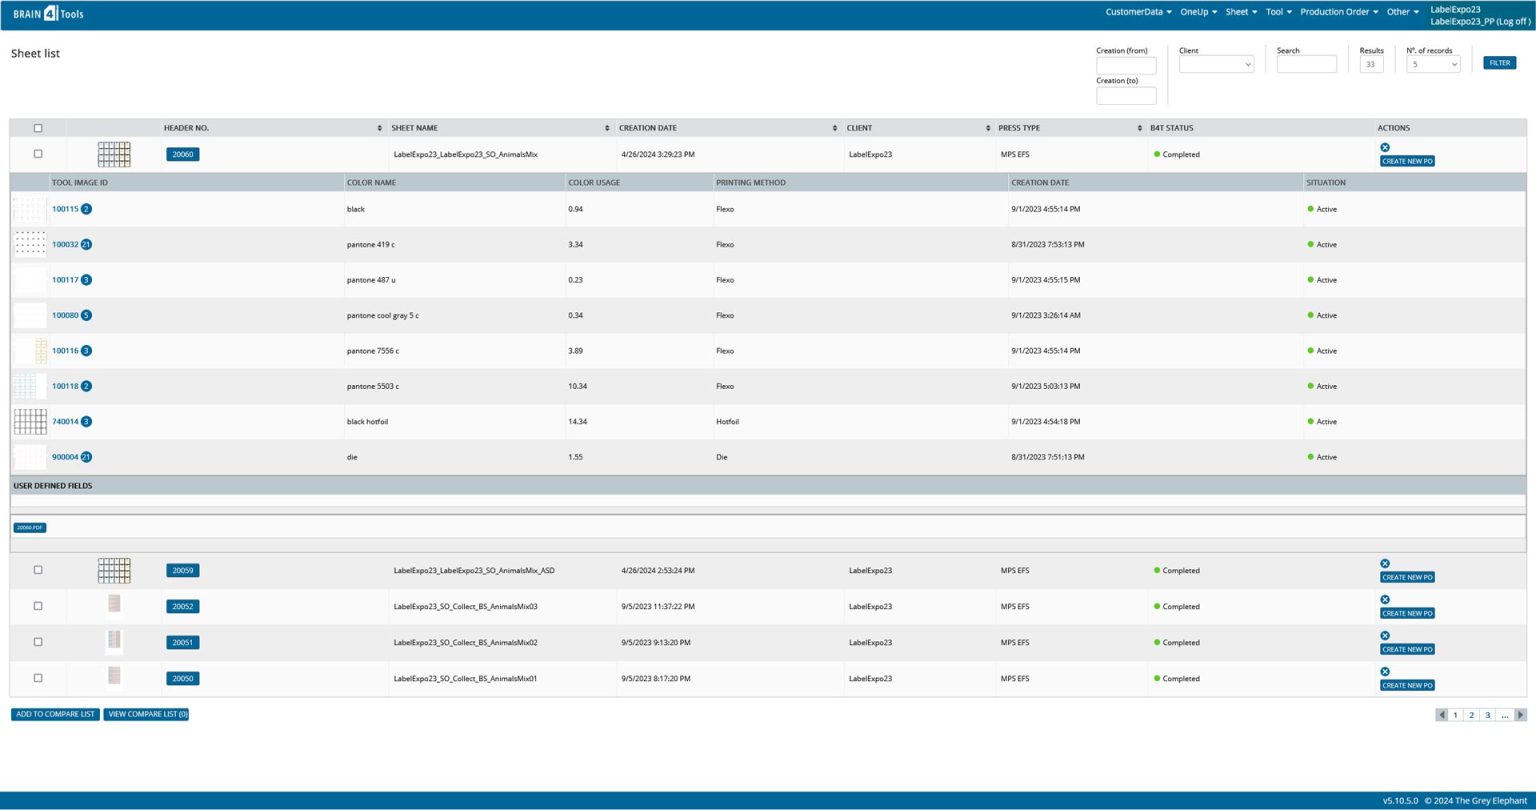This screenshot has height=810, width=1536.
Task: Click the badge 3 next to tool 100117
Action: coord(86,280)
